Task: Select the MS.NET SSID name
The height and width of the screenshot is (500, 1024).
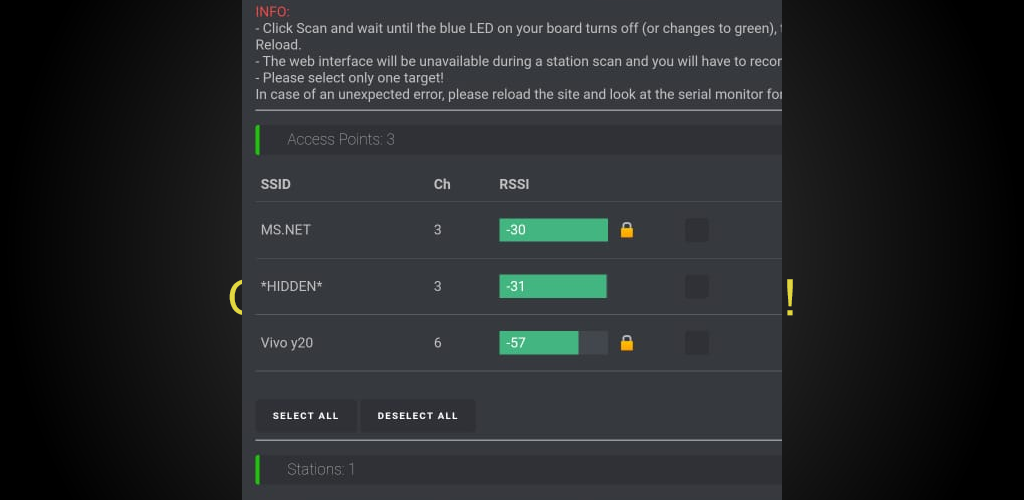Action: point(286,230)
